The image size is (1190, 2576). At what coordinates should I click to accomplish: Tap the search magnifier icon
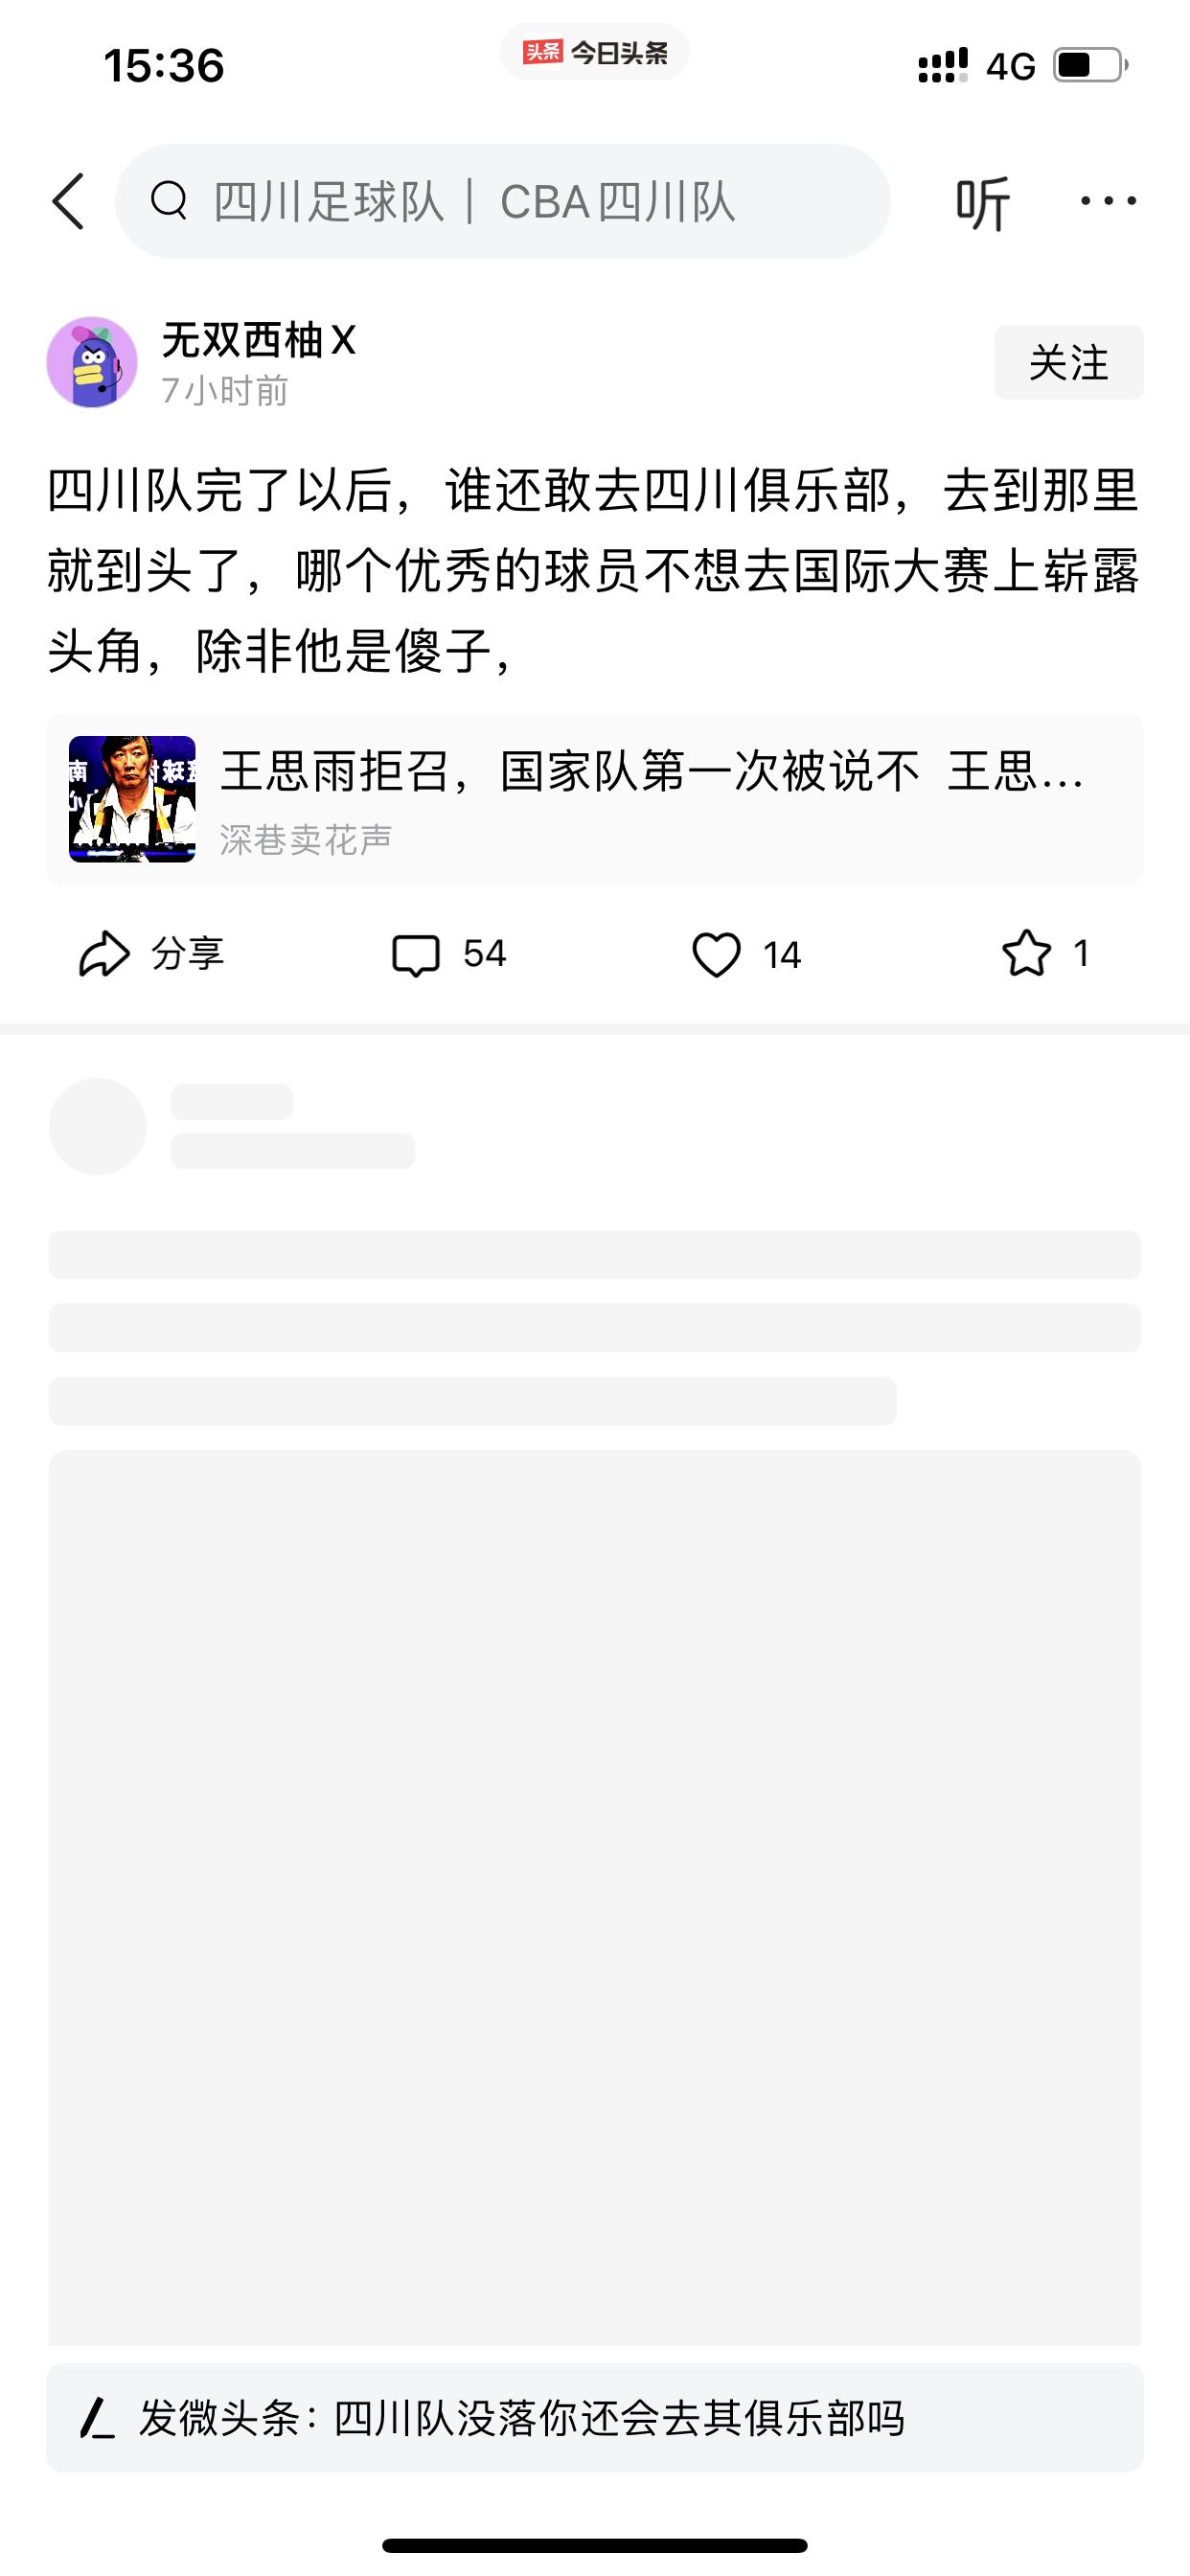[x=169, y=200]
